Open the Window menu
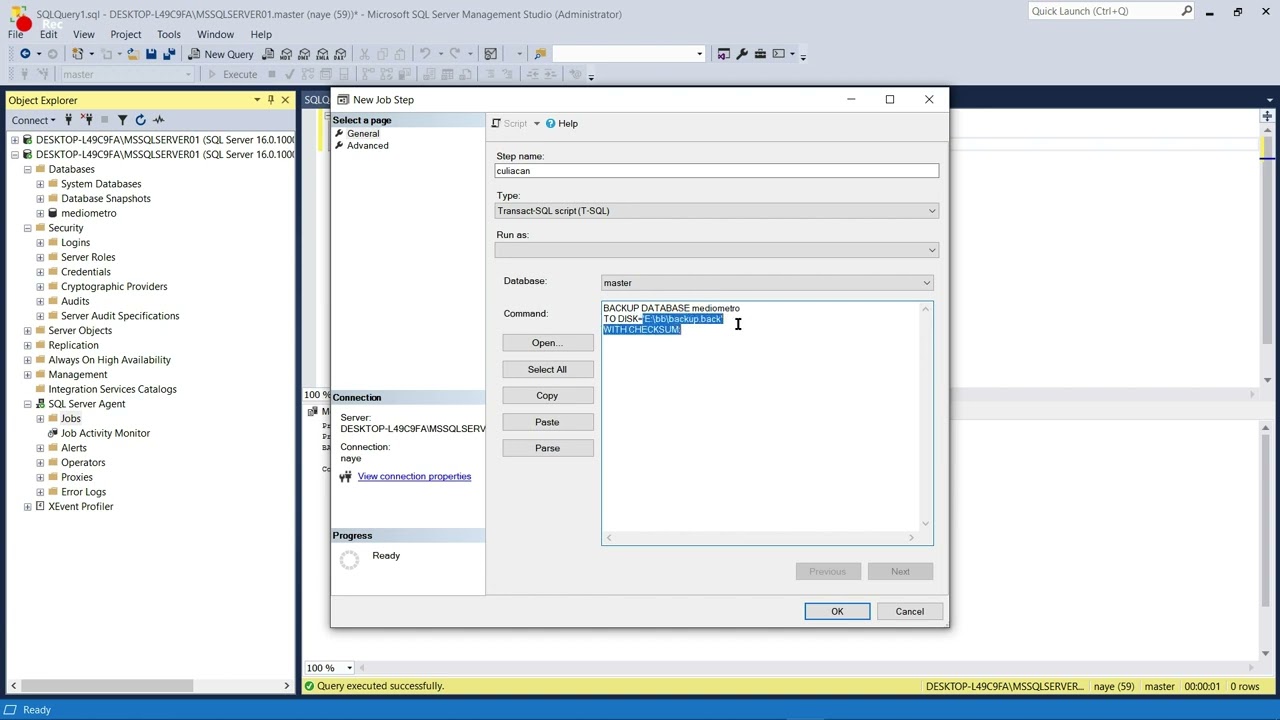1280x720 pixels. click(215, 34)
